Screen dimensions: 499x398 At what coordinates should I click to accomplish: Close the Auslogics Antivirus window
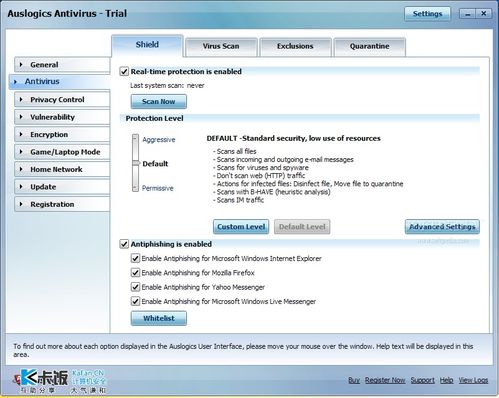point(483,14)
